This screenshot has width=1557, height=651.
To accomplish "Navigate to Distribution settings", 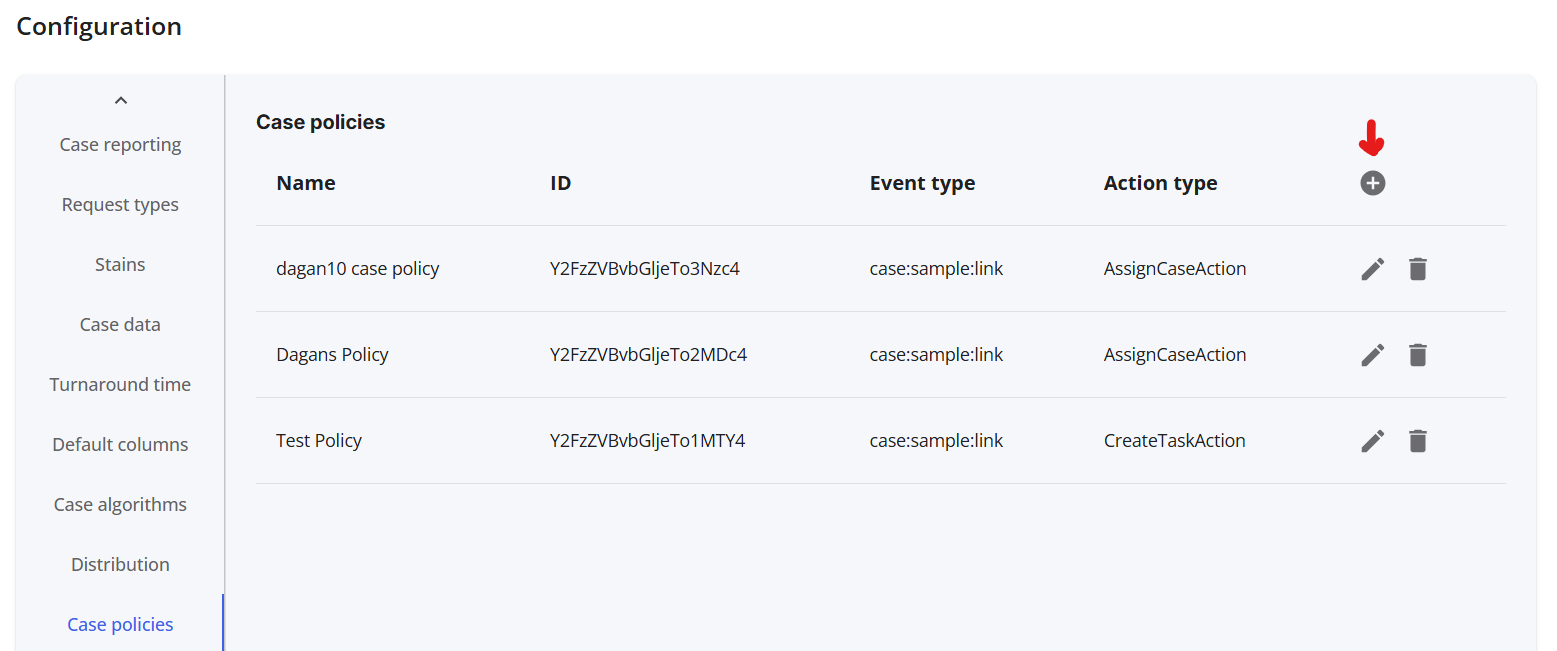I will 120,565.
